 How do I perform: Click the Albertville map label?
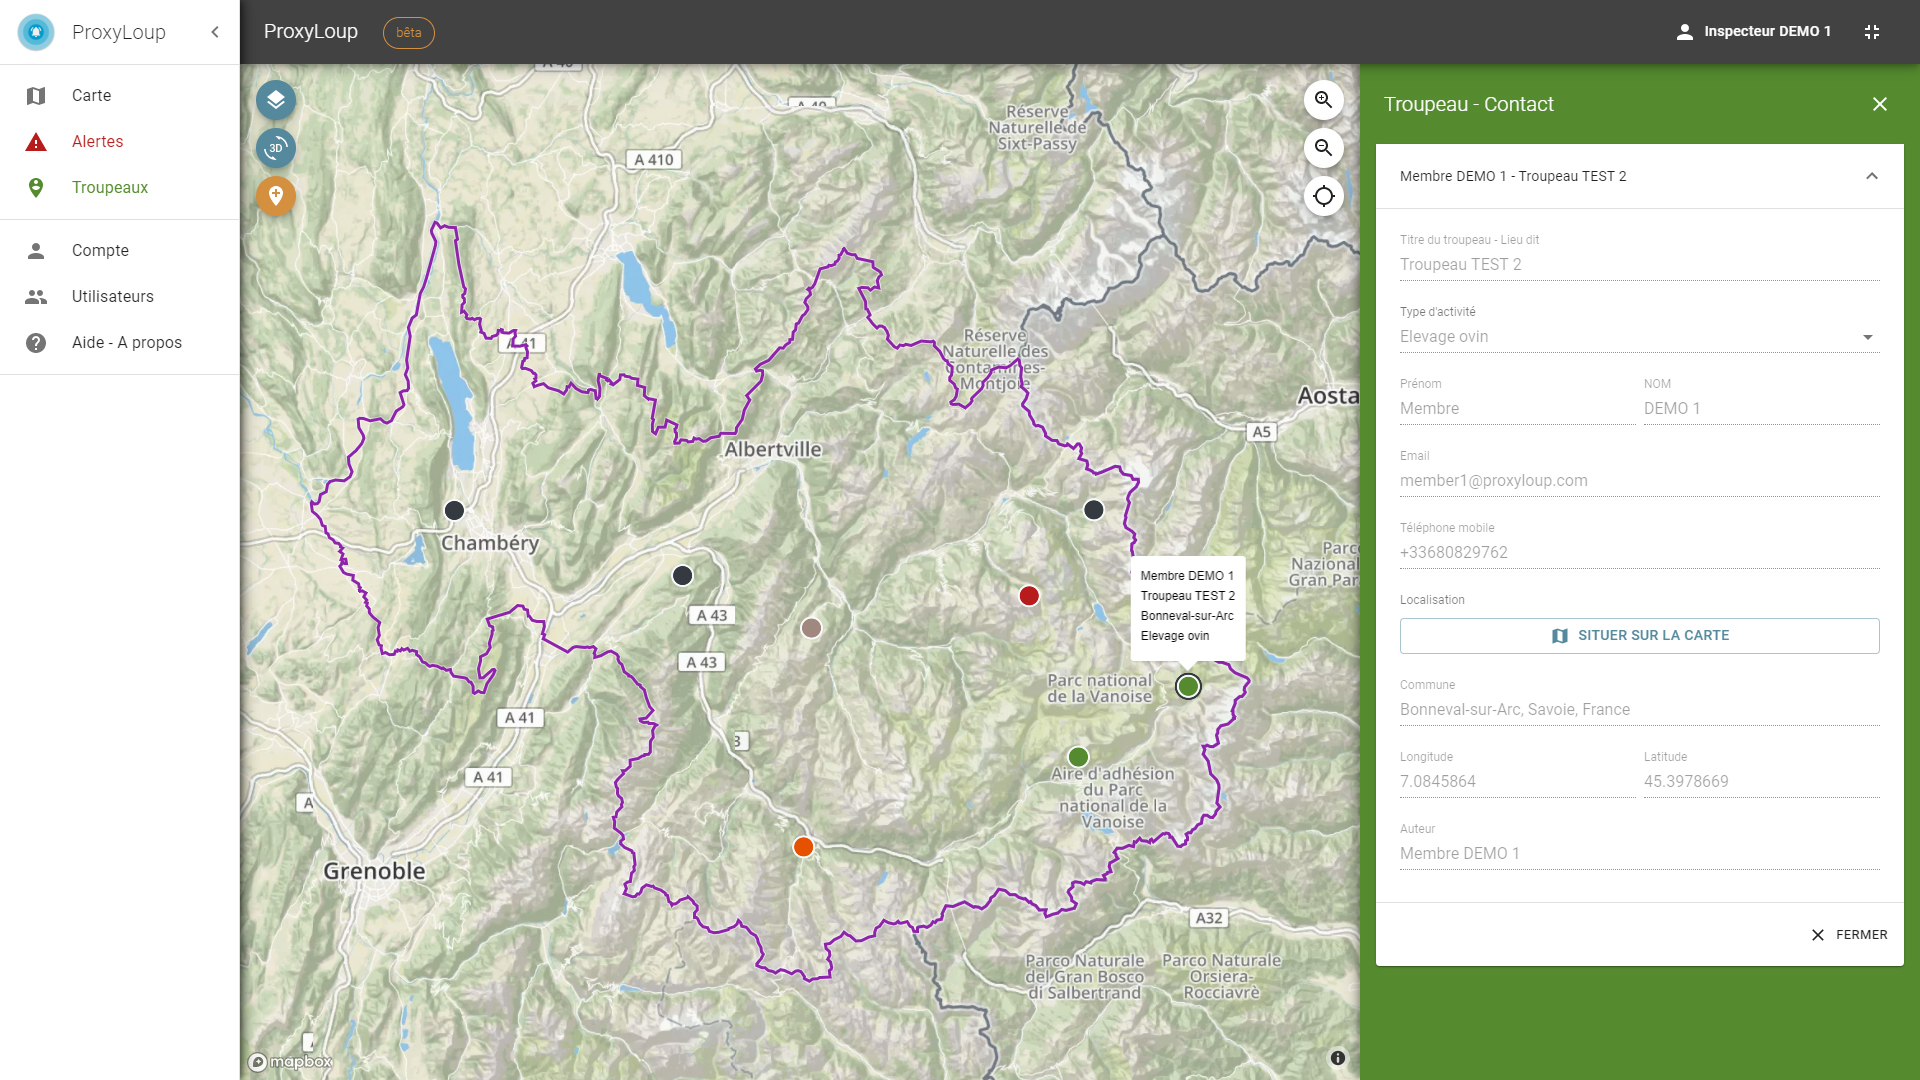(x=773, y=450)
